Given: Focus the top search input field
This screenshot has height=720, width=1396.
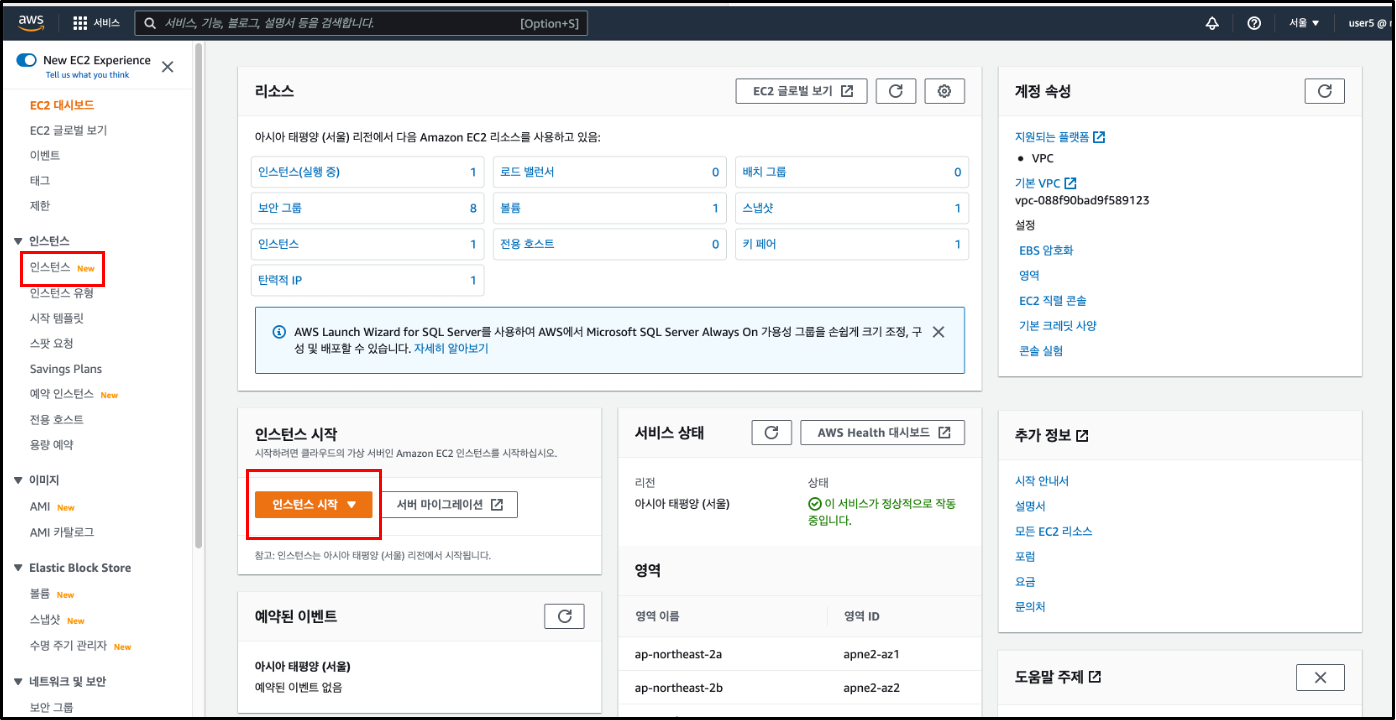Looking at the screenshot, I should click(x=361, y=23).
